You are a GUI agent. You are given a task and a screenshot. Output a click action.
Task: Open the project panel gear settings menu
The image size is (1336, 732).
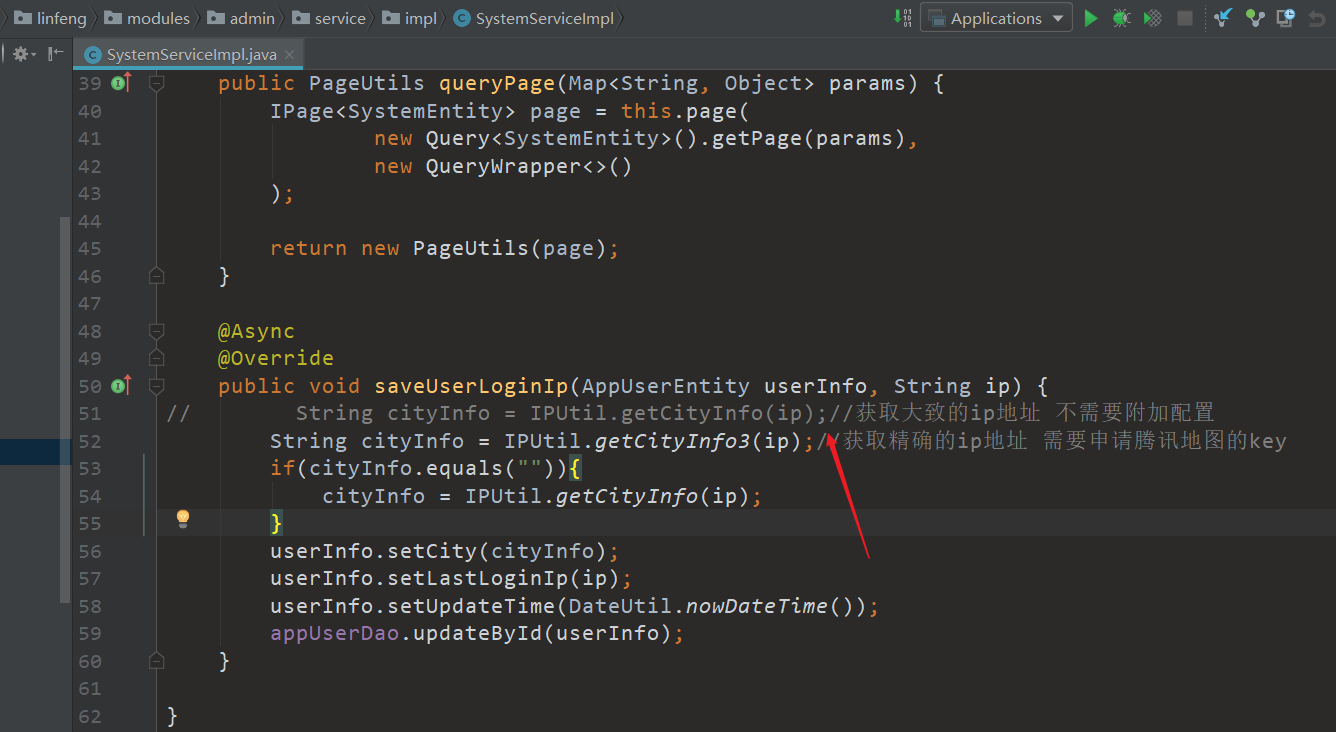[22, 54]
